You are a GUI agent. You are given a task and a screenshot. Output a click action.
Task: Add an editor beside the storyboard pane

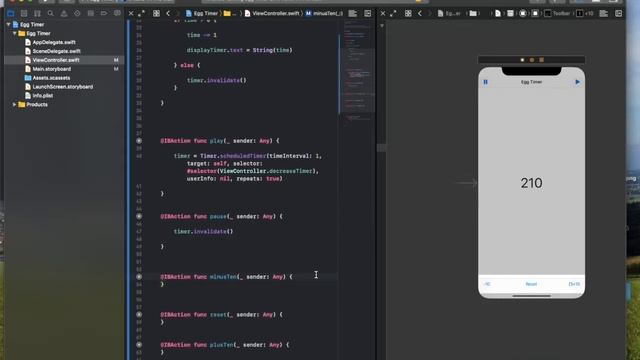pos(619,13)
